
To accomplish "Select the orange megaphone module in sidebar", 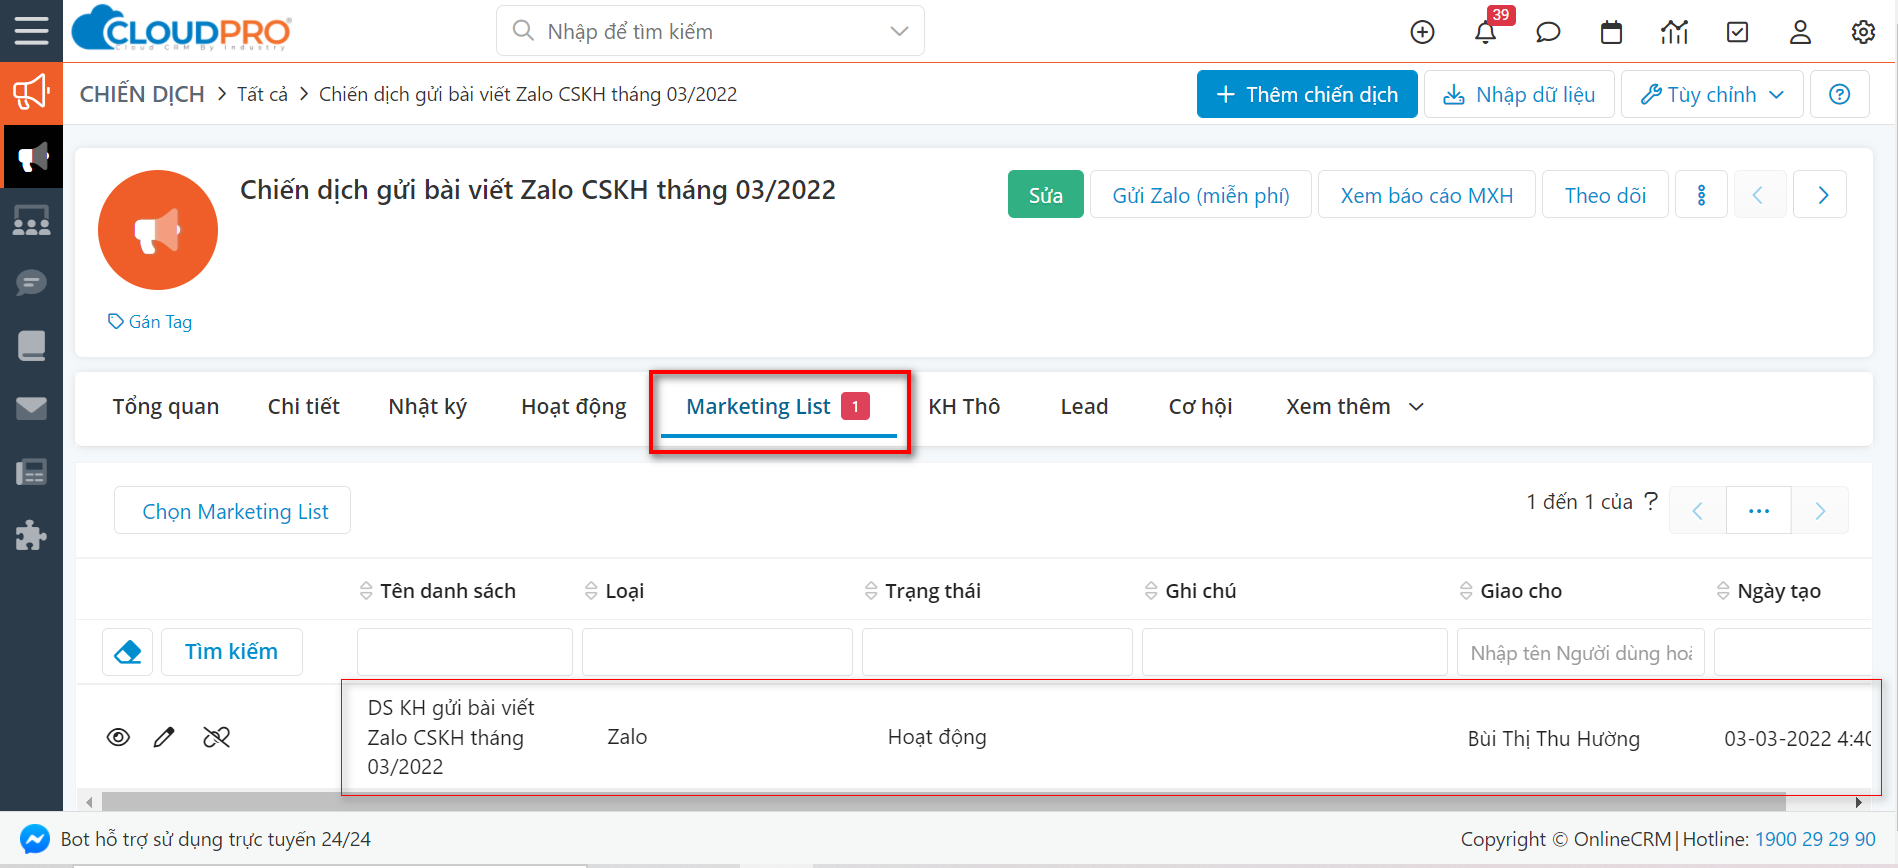I will click(x=31, y=93).
